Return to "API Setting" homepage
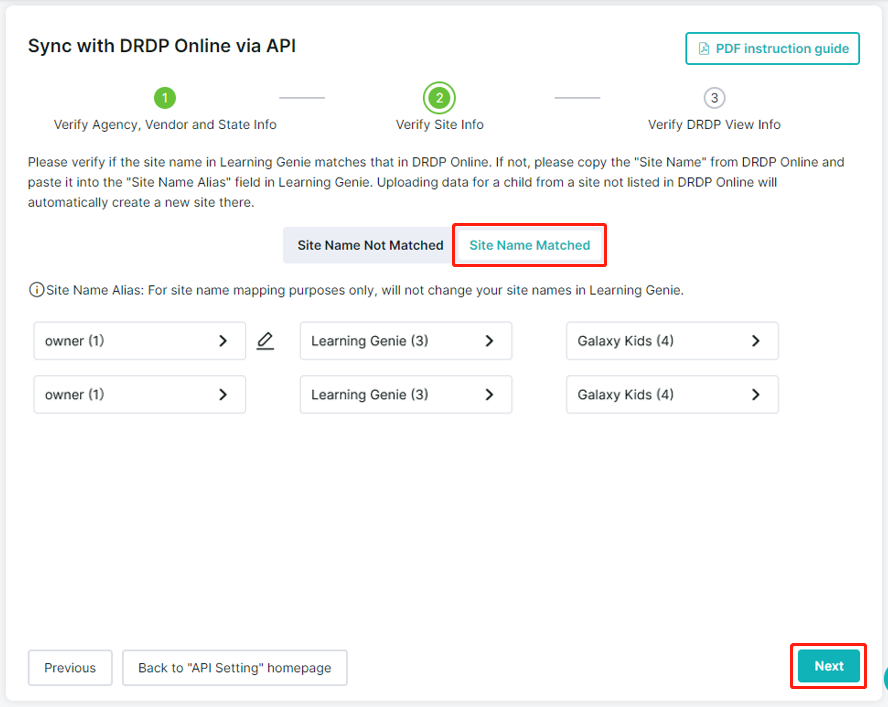This screenshot has height=707, width=888. pos(234,668)
